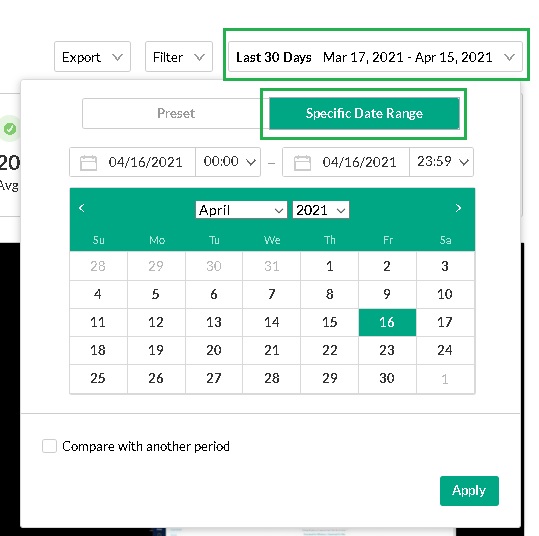
Task: Advance to next month with right arrow
Action: [x=458, y=208]
